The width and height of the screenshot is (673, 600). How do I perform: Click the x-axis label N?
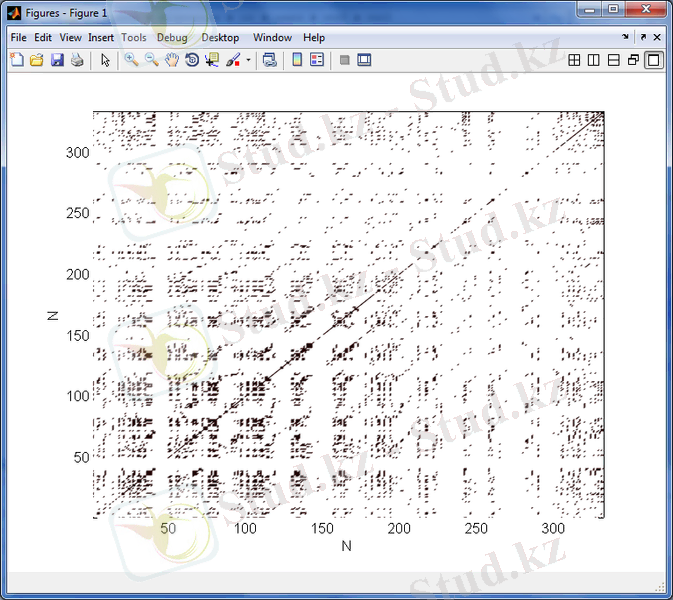pos(346,546)
